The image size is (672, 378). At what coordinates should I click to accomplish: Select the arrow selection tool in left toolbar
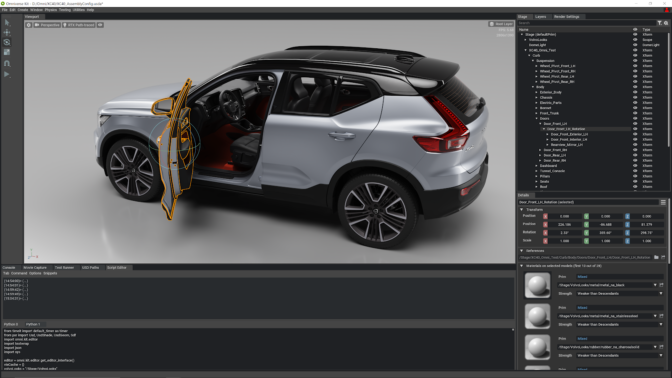tap(7, 22)
